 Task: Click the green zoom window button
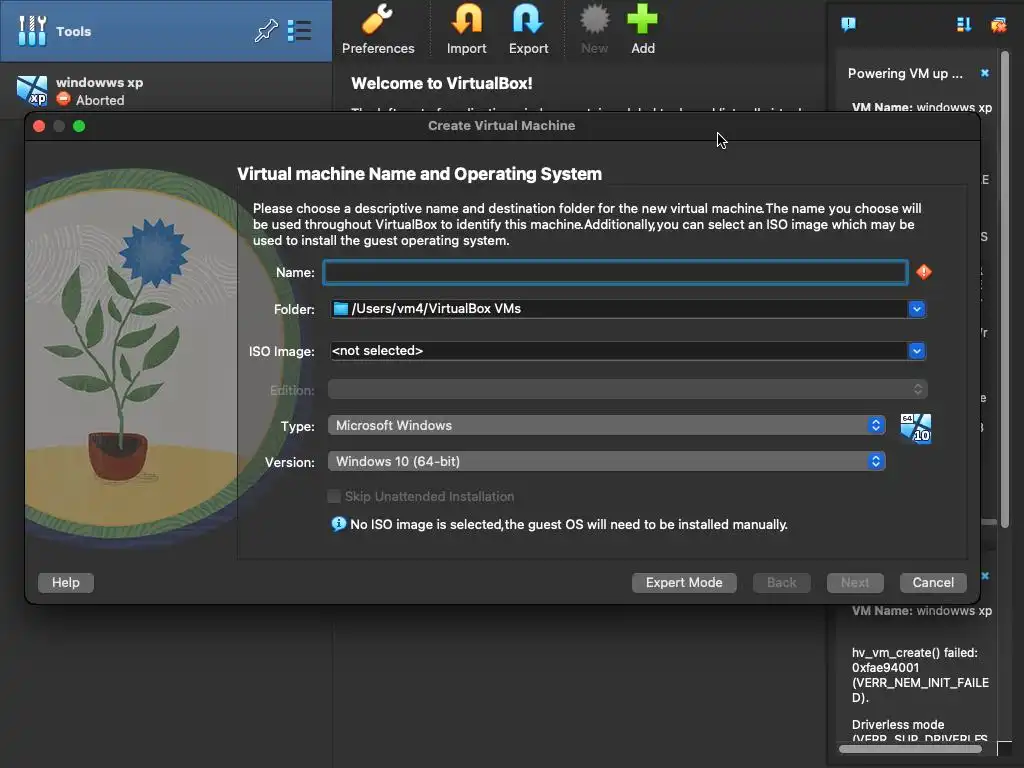click(x=79, y=126)
